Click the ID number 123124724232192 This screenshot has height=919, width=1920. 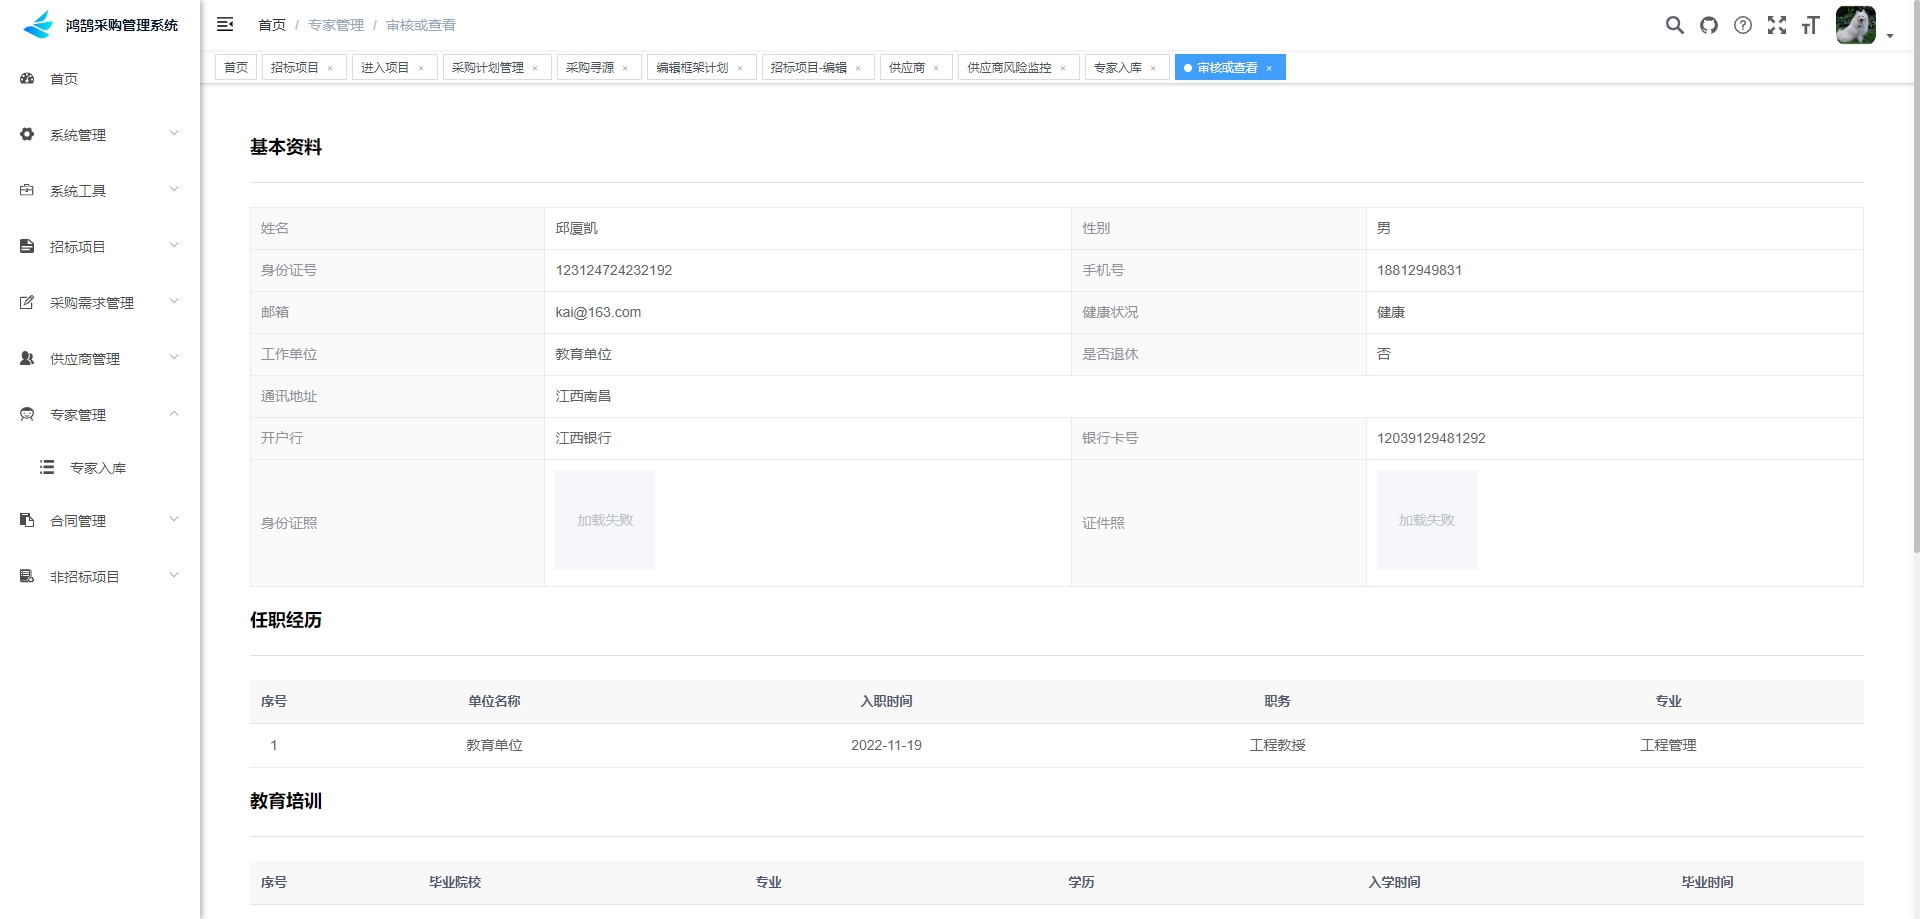[614, 270]
